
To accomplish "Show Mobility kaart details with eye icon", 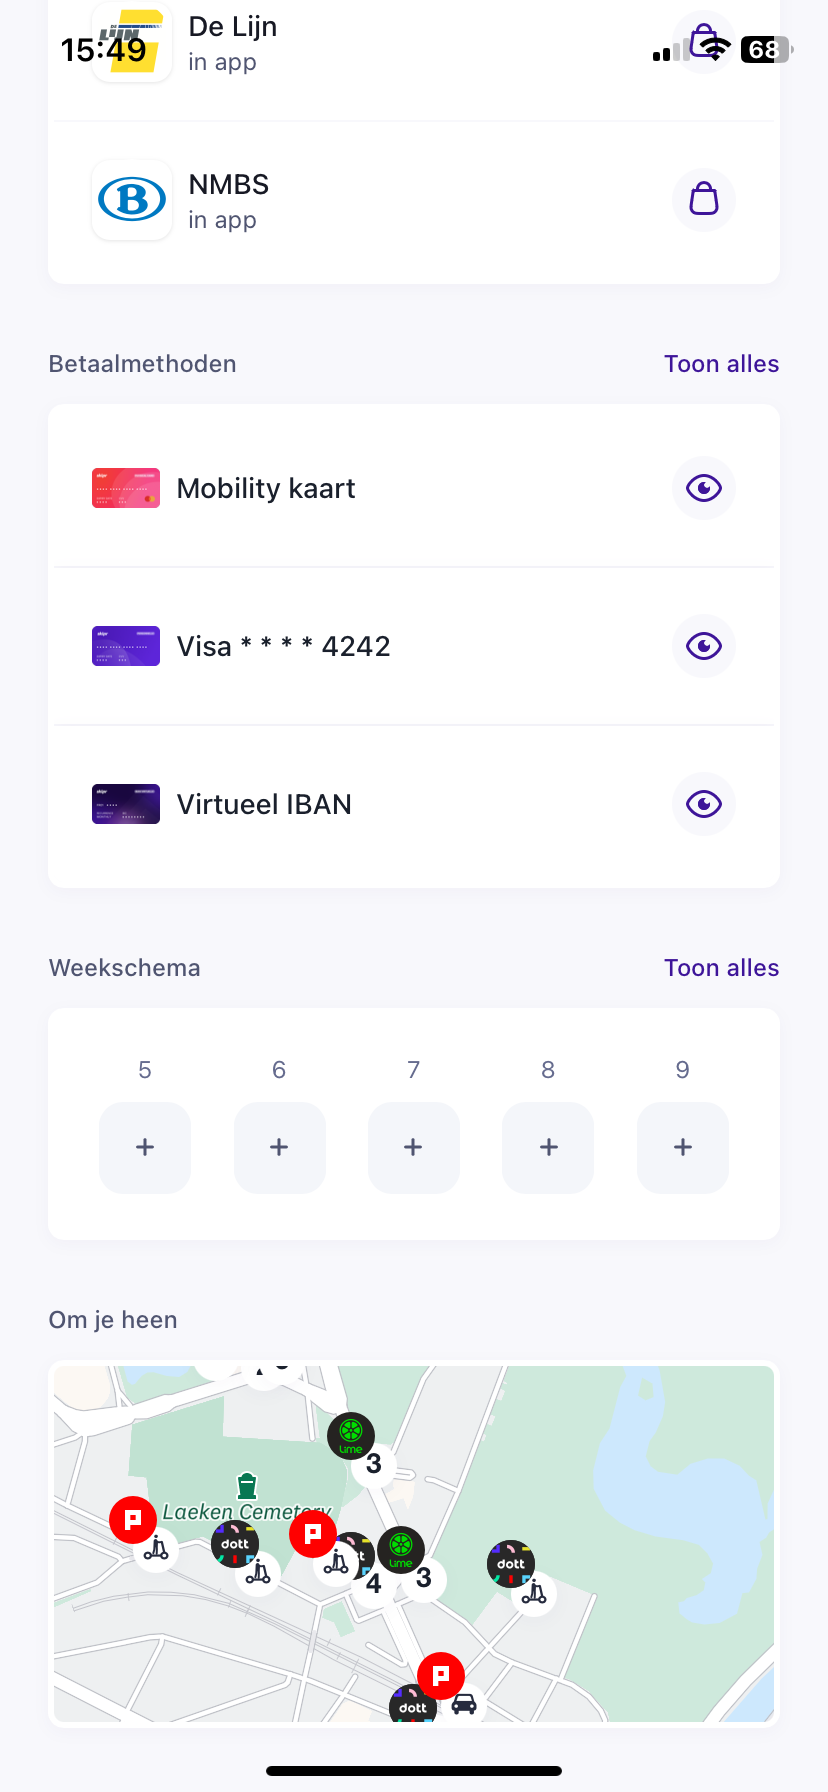I will click(704, 488).
